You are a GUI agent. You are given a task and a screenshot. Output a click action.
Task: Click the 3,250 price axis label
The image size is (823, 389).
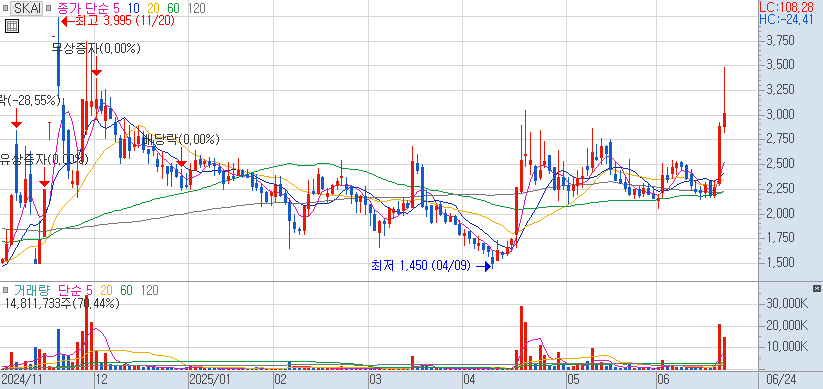[780, 90]
